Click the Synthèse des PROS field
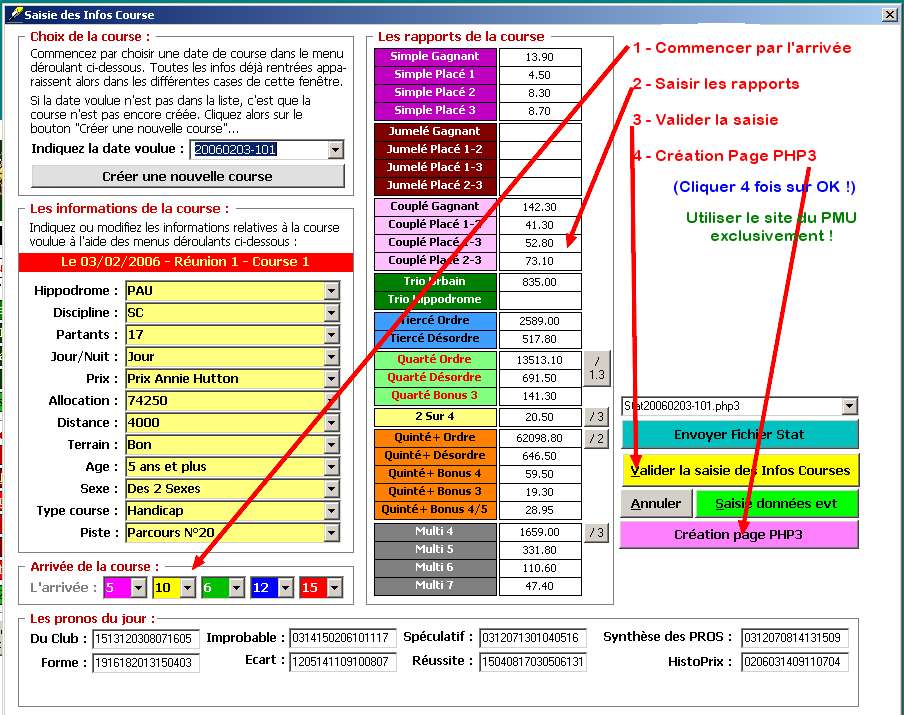904x715 pixels. (x=794, y=638)
